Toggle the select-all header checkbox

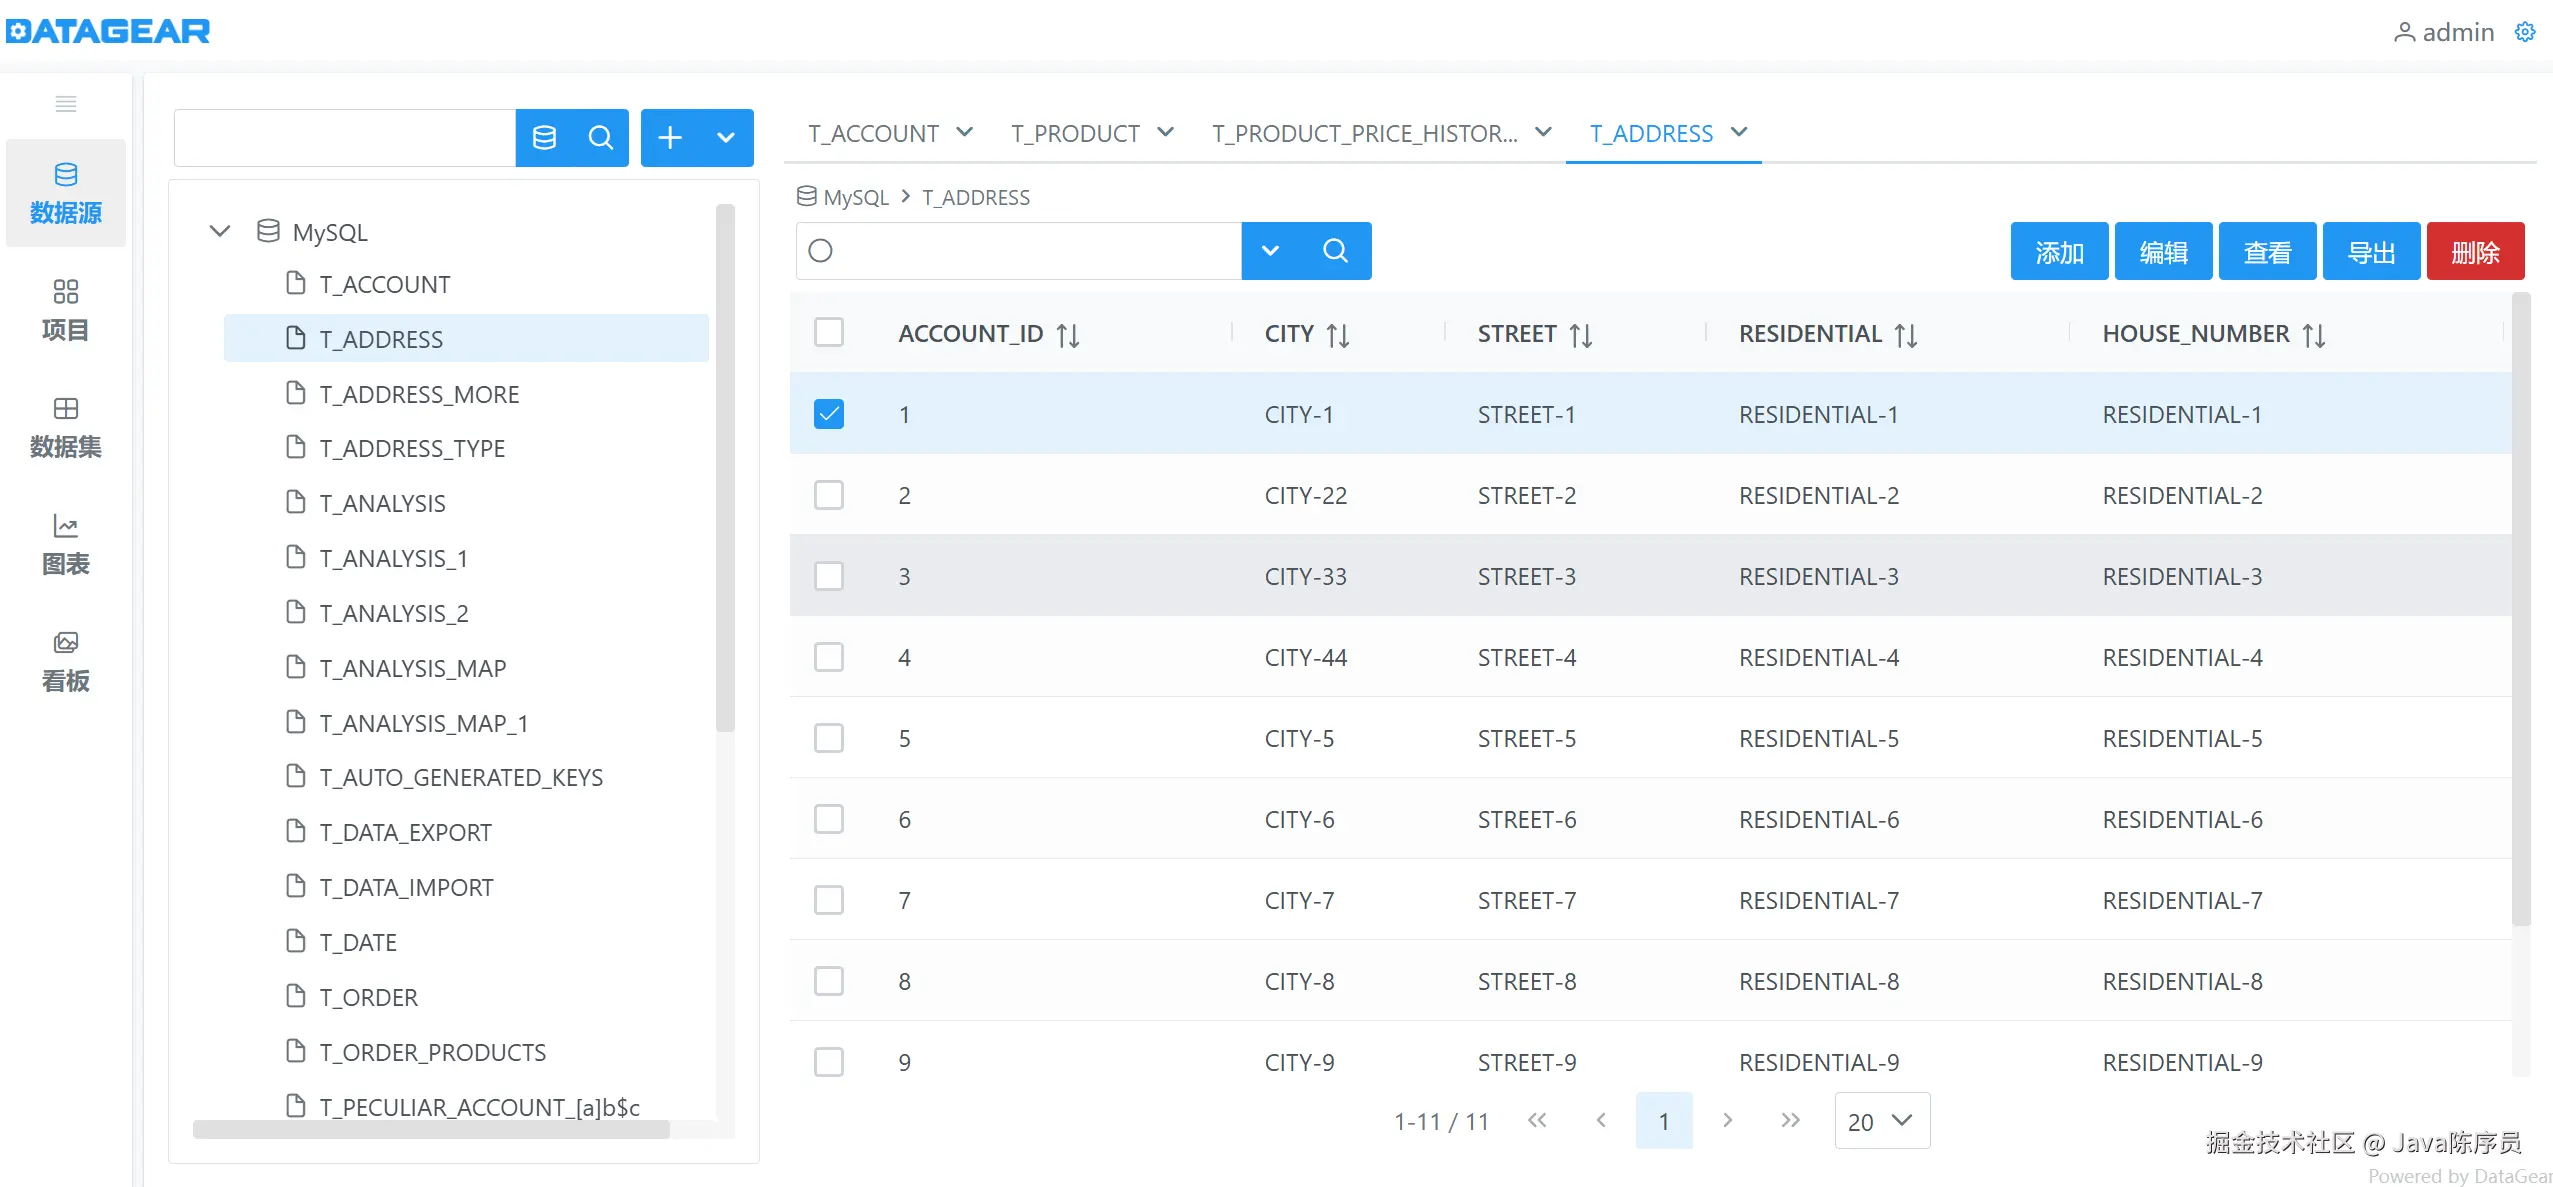pos(829,332)
